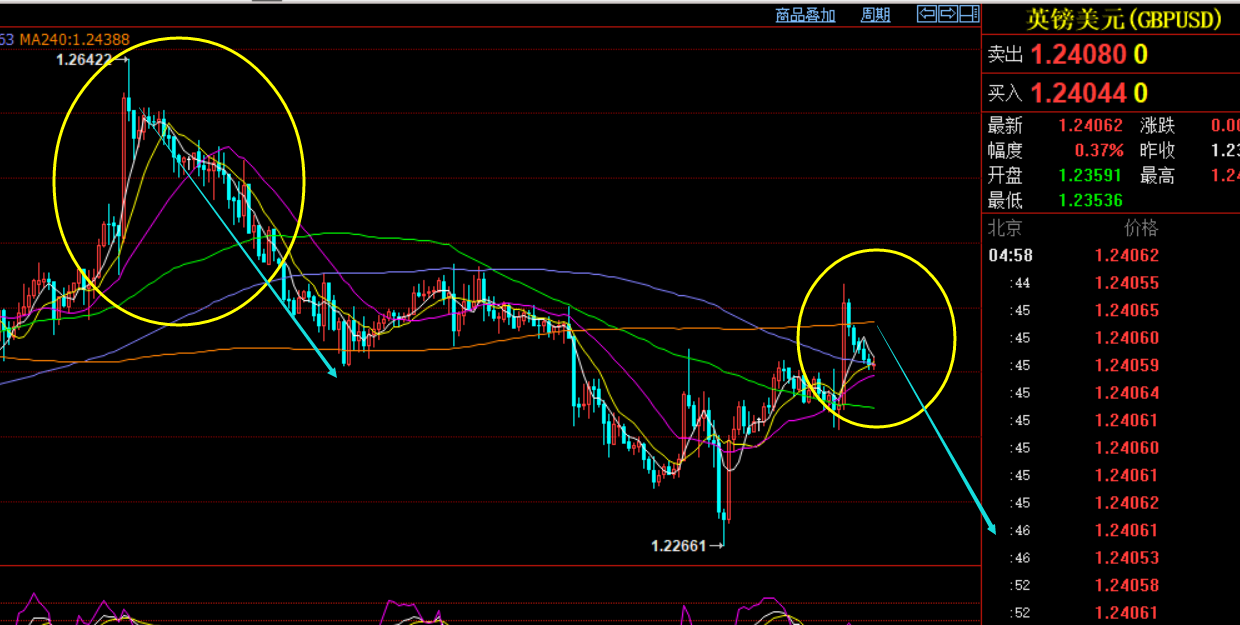Select the 价格 price column header

(1141, 228)
